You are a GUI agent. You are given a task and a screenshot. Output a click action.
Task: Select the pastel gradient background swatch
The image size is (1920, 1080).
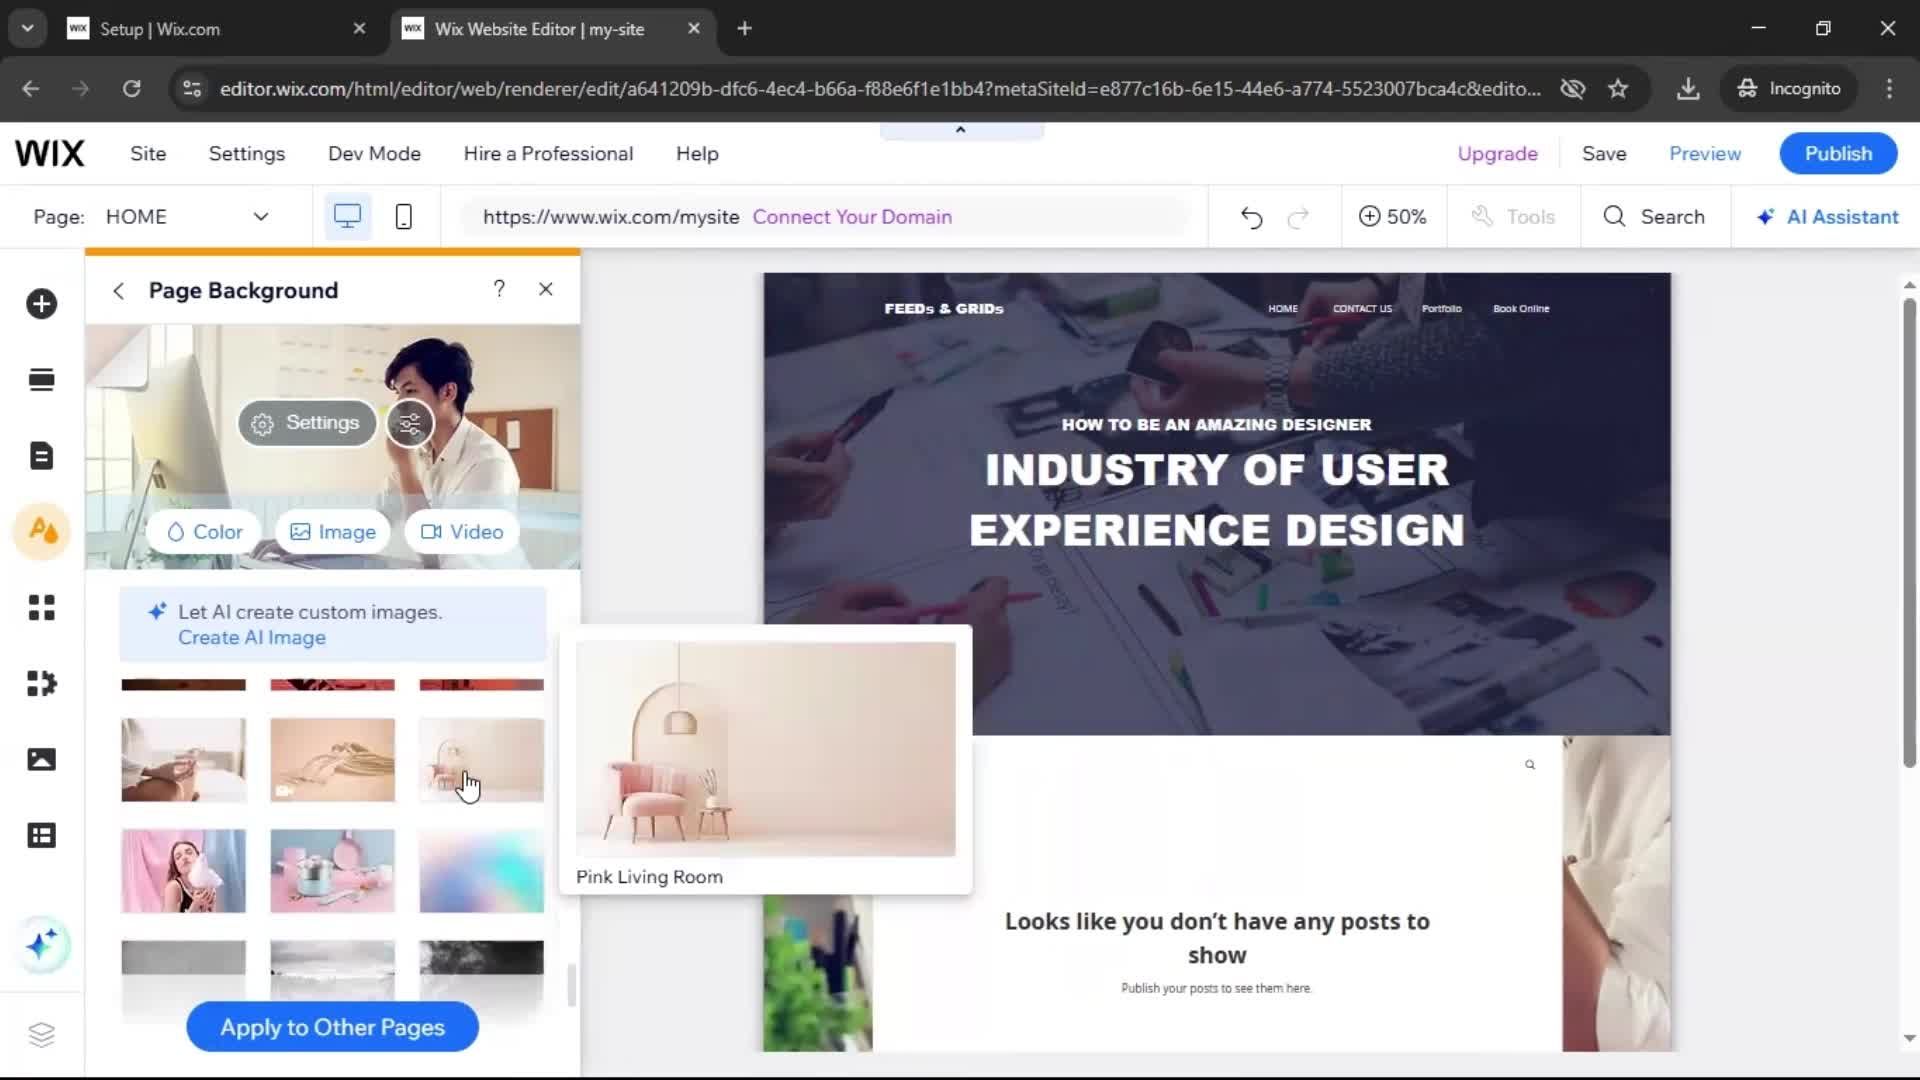coord(482,871)
